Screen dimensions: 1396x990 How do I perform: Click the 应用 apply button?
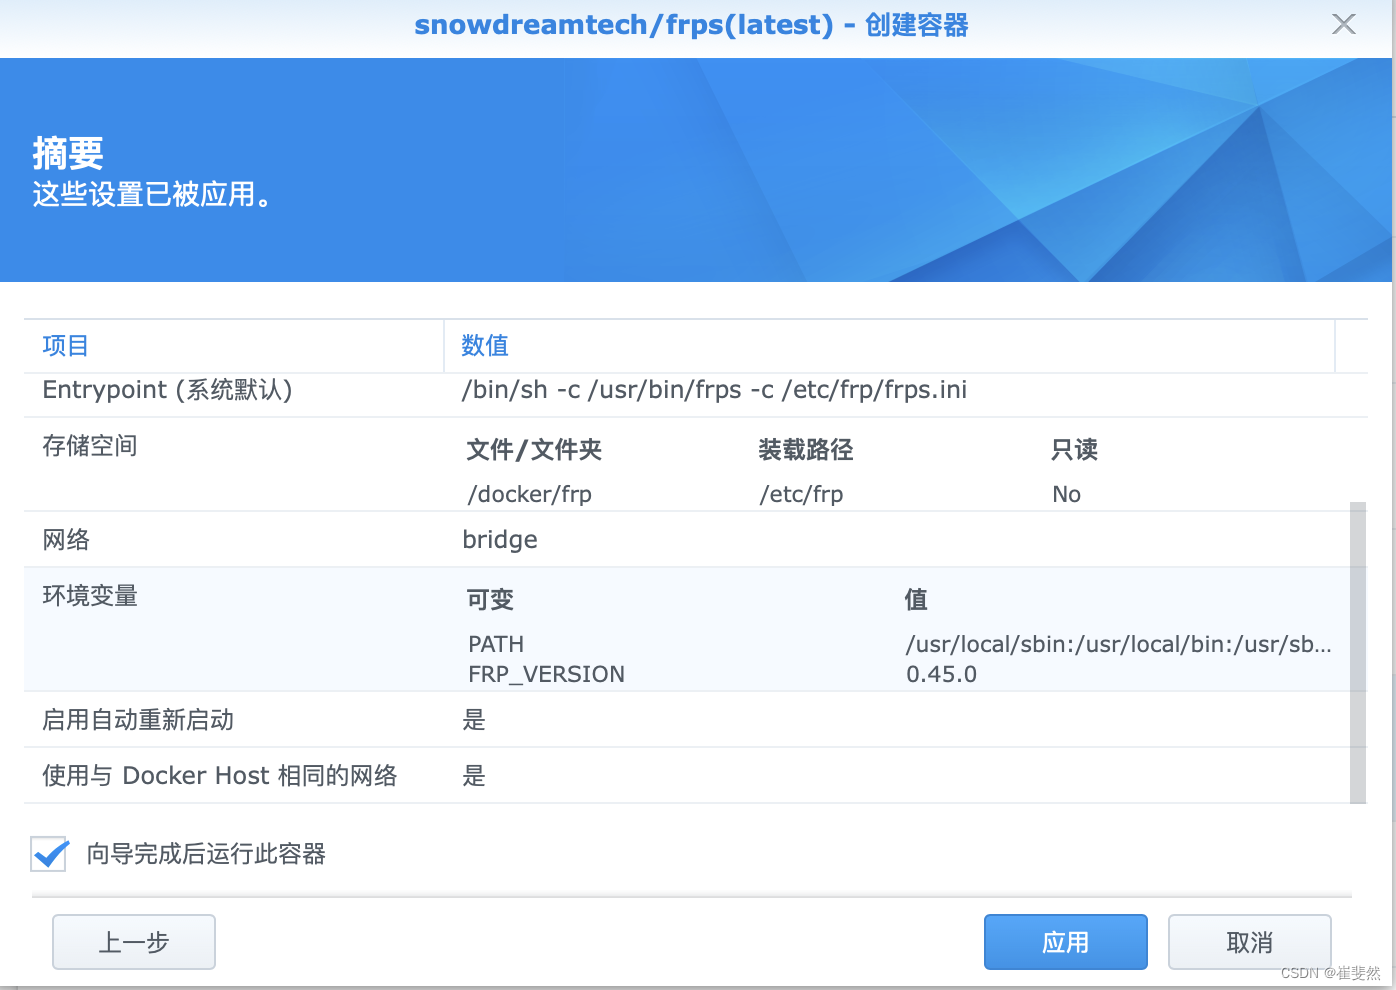click(1065, 942)
